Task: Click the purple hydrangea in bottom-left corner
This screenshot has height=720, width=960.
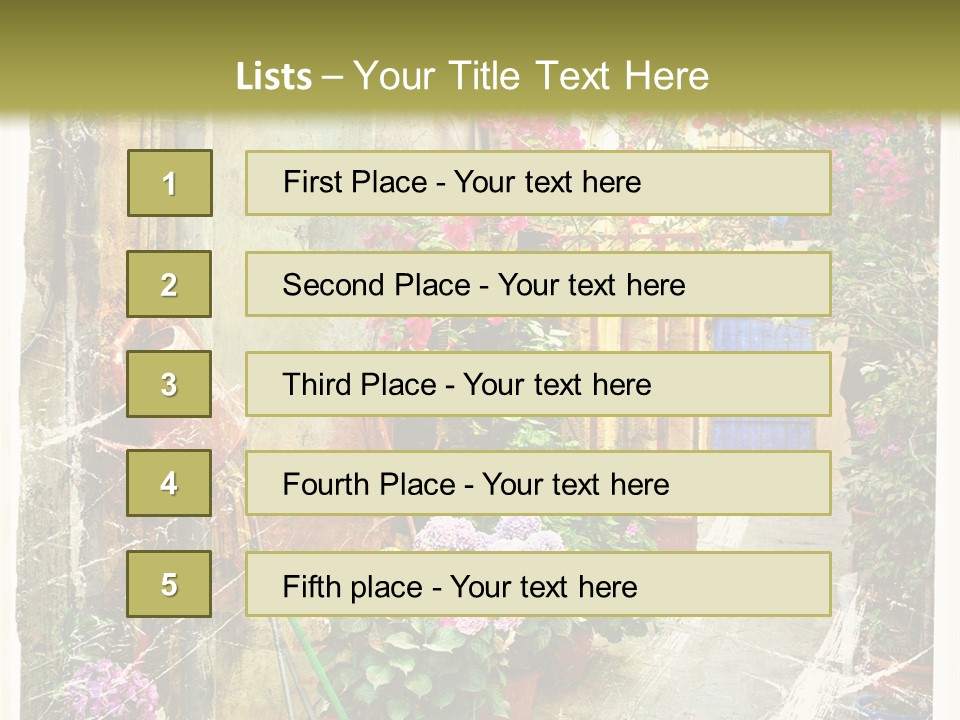Action: 110,691
